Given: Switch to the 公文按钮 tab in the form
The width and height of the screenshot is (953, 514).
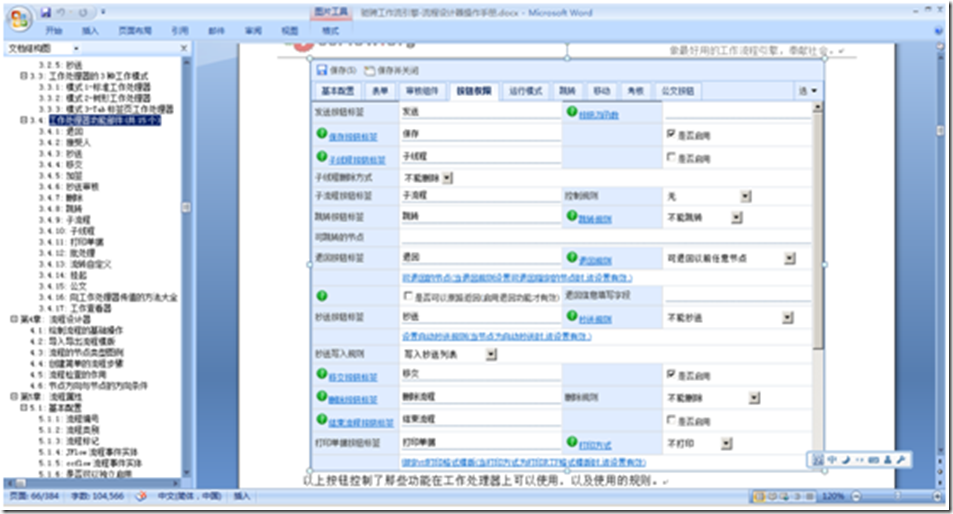Looking at the screenshot, I should tap(678, 91).
